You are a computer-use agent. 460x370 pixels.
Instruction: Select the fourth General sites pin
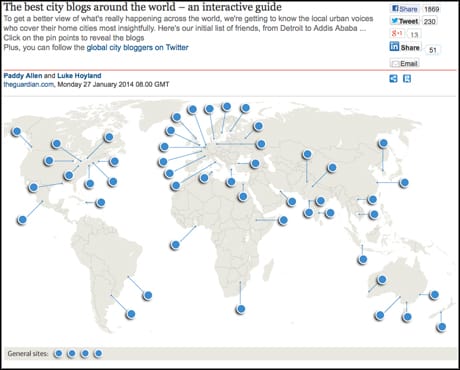click(98, 353)
